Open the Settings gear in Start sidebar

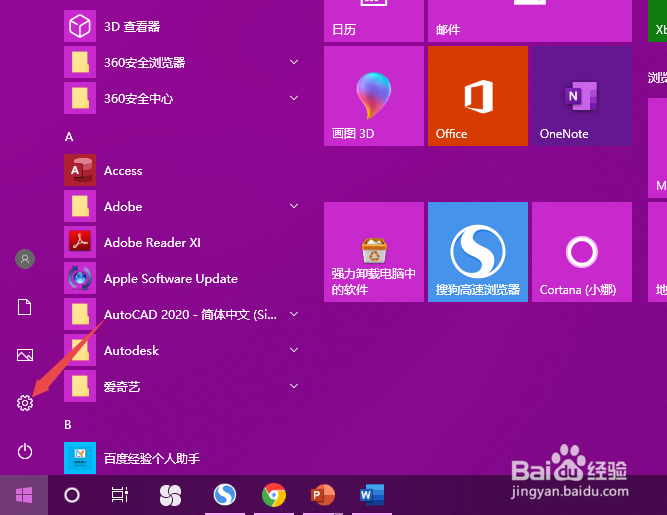click(x=25, y=402)
